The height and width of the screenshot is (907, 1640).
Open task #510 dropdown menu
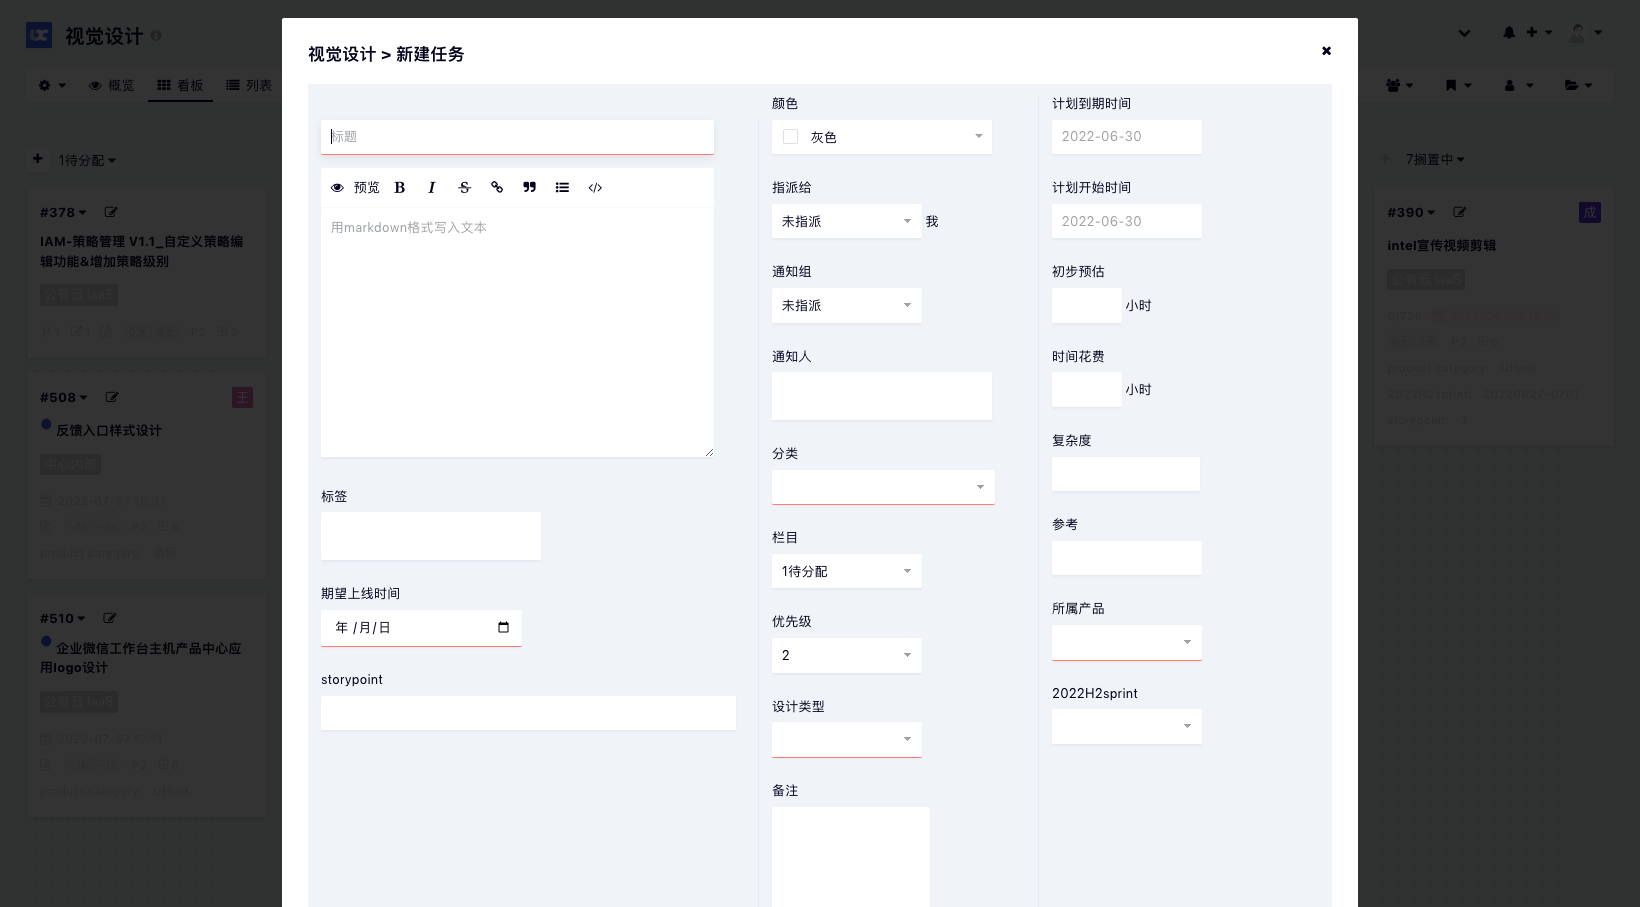point(63,619)
